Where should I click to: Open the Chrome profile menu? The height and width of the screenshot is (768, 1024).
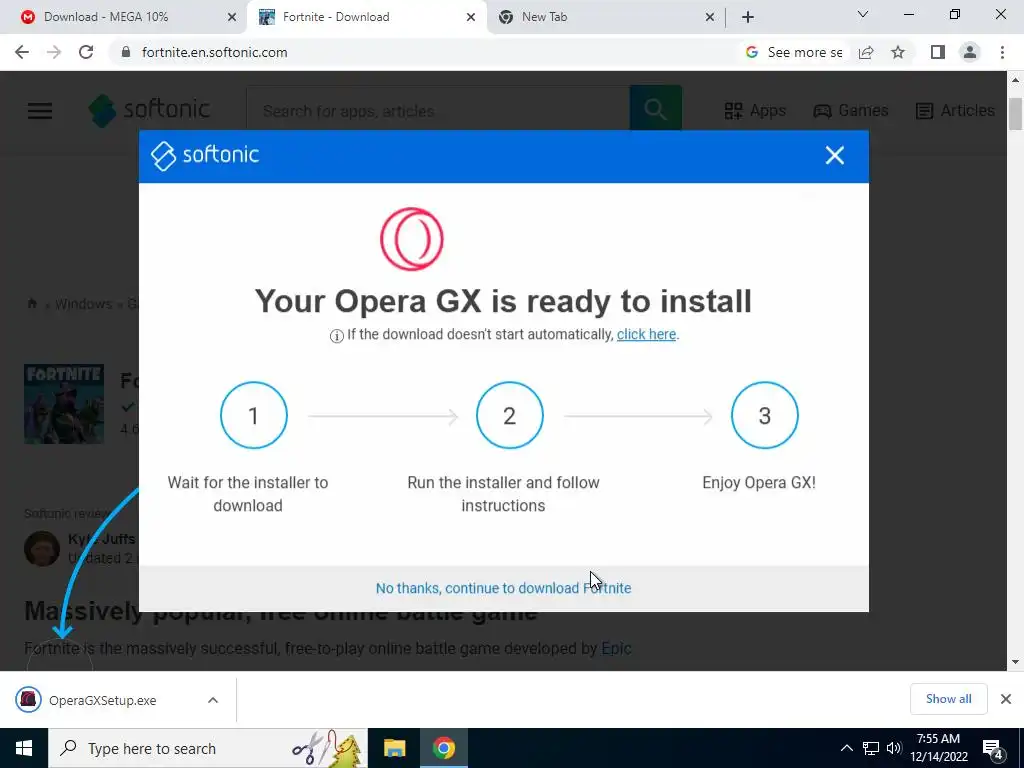(970, 52)
